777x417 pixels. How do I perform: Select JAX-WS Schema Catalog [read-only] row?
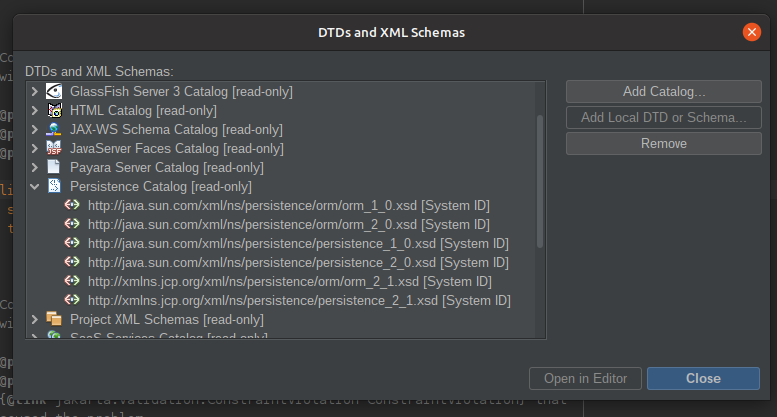[176, 130]
